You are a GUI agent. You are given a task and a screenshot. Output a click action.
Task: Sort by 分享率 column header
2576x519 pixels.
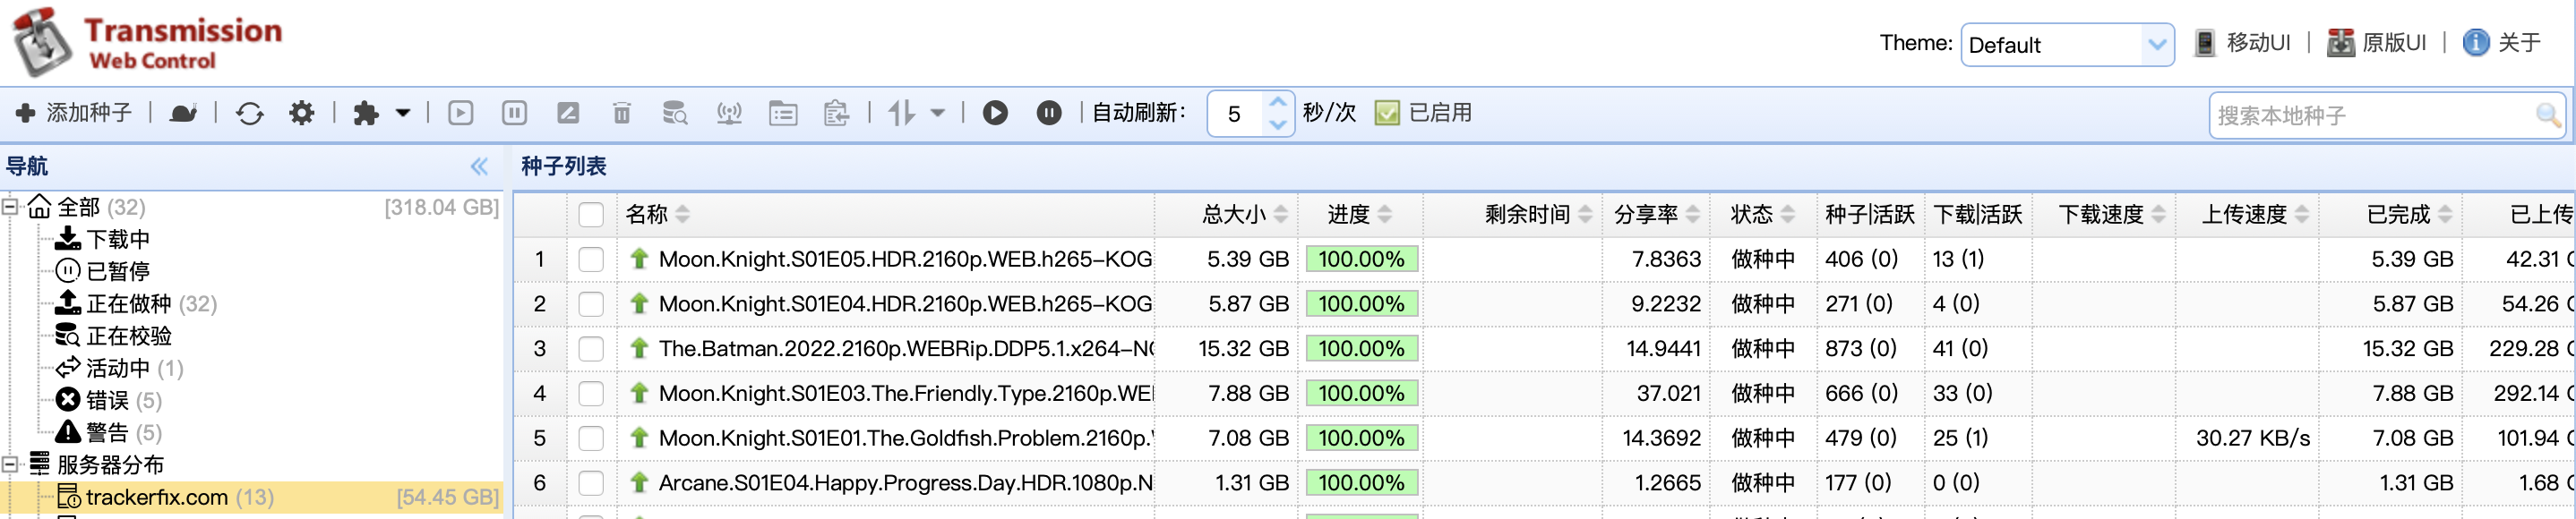1656,214
